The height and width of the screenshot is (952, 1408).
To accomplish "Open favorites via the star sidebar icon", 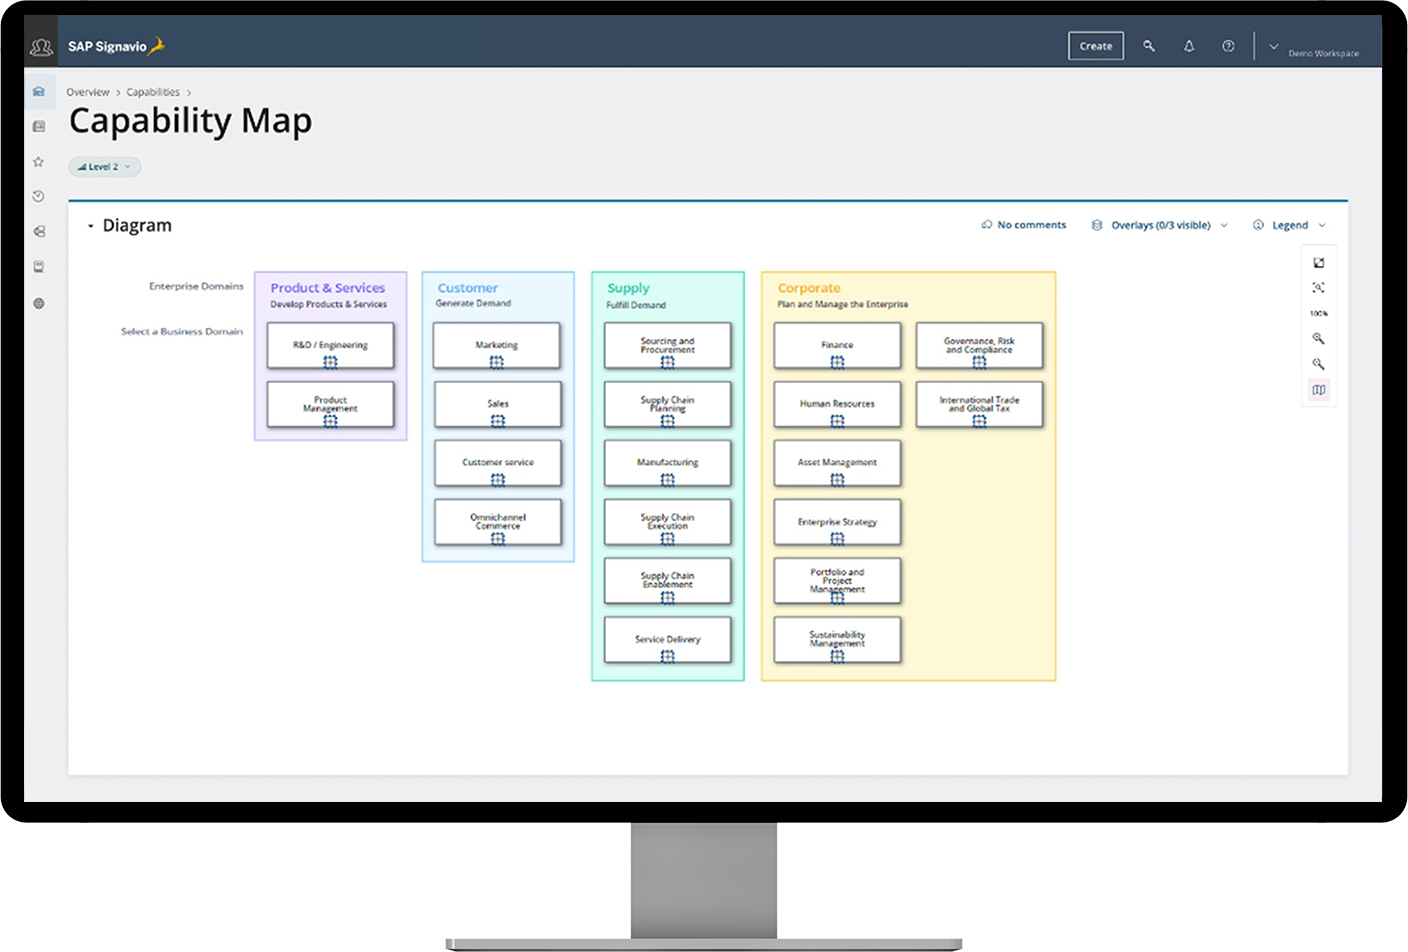I will (x=38, y=161).
